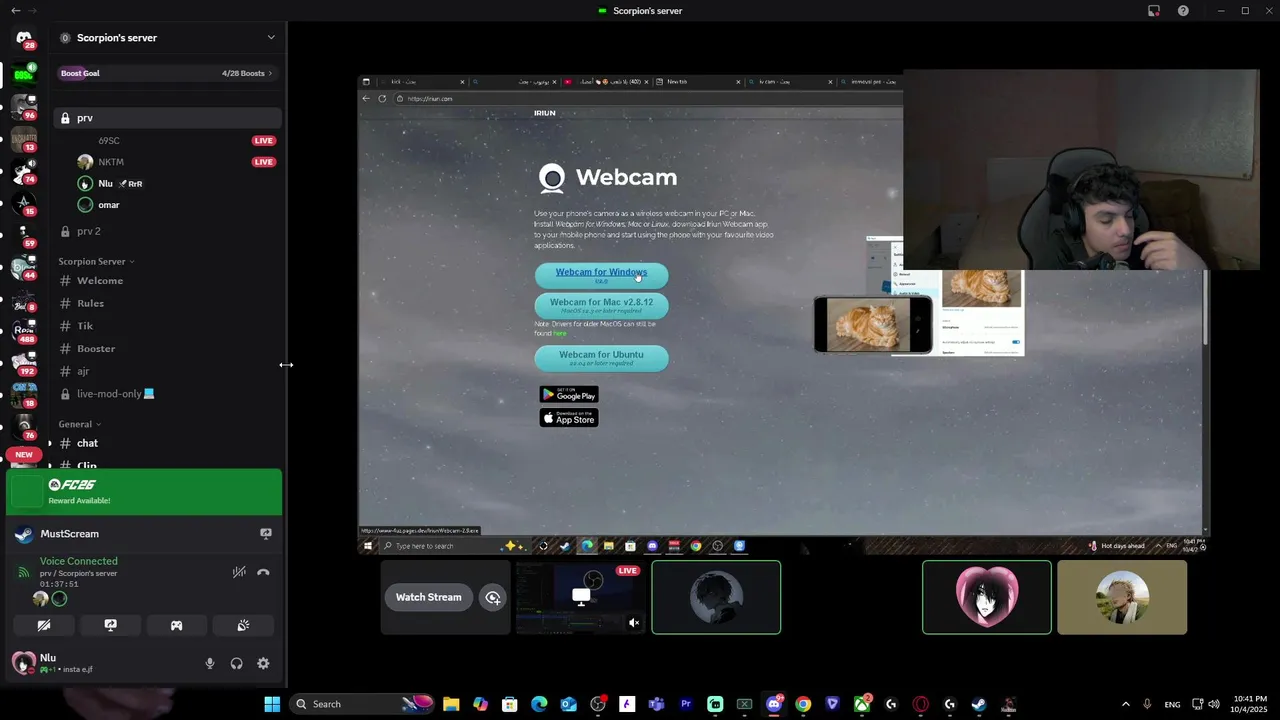Open the Welcome text channel
Image resolution: width=1280 pixels, height=720 pixels.
166,281
